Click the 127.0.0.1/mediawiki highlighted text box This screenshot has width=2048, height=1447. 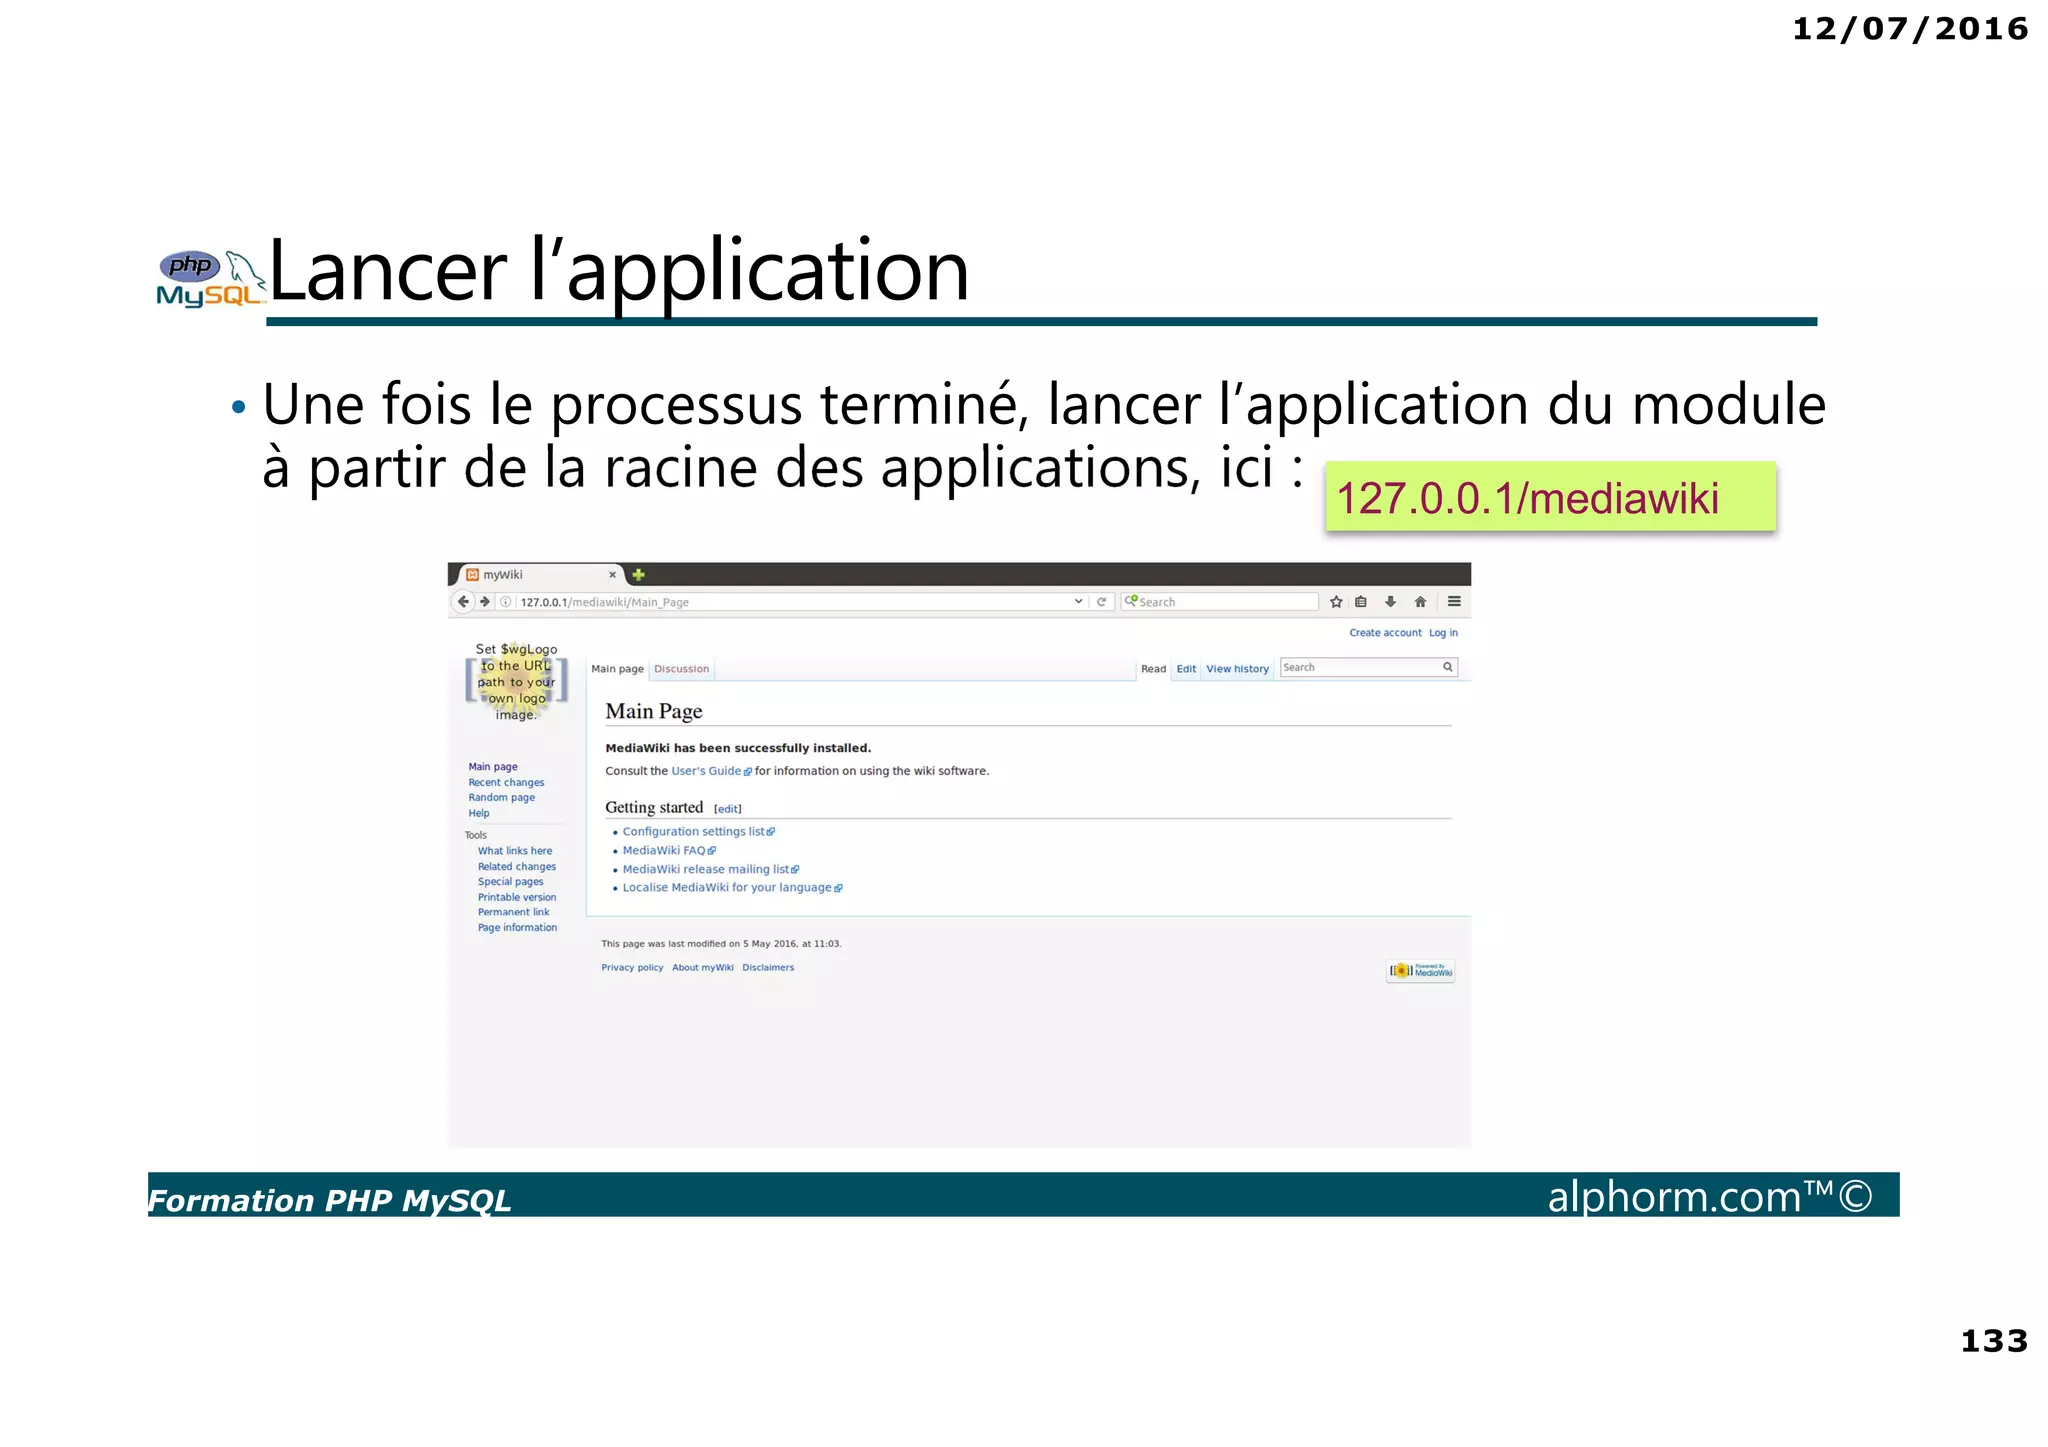[1550, 497]
